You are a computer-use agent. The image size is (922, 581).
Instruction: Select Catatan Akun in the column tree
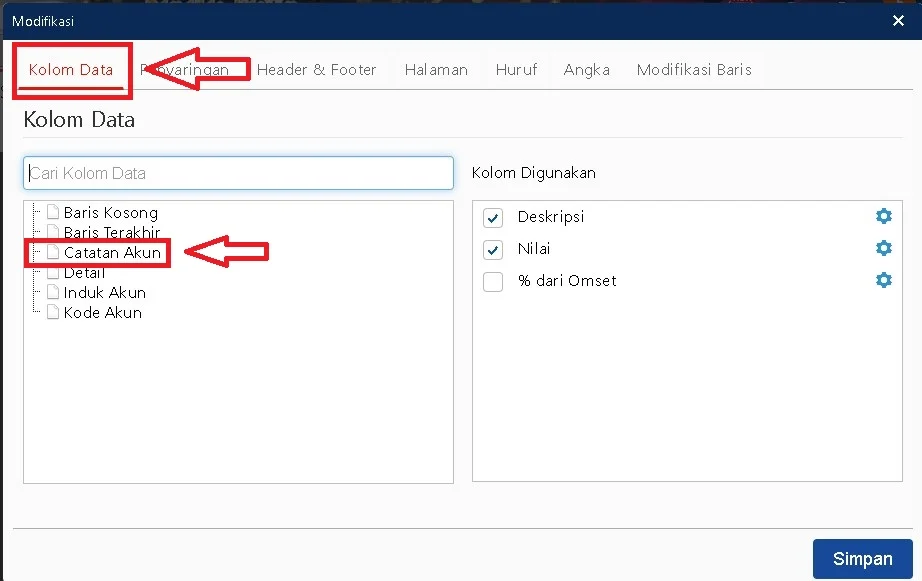tap(111, 253)
